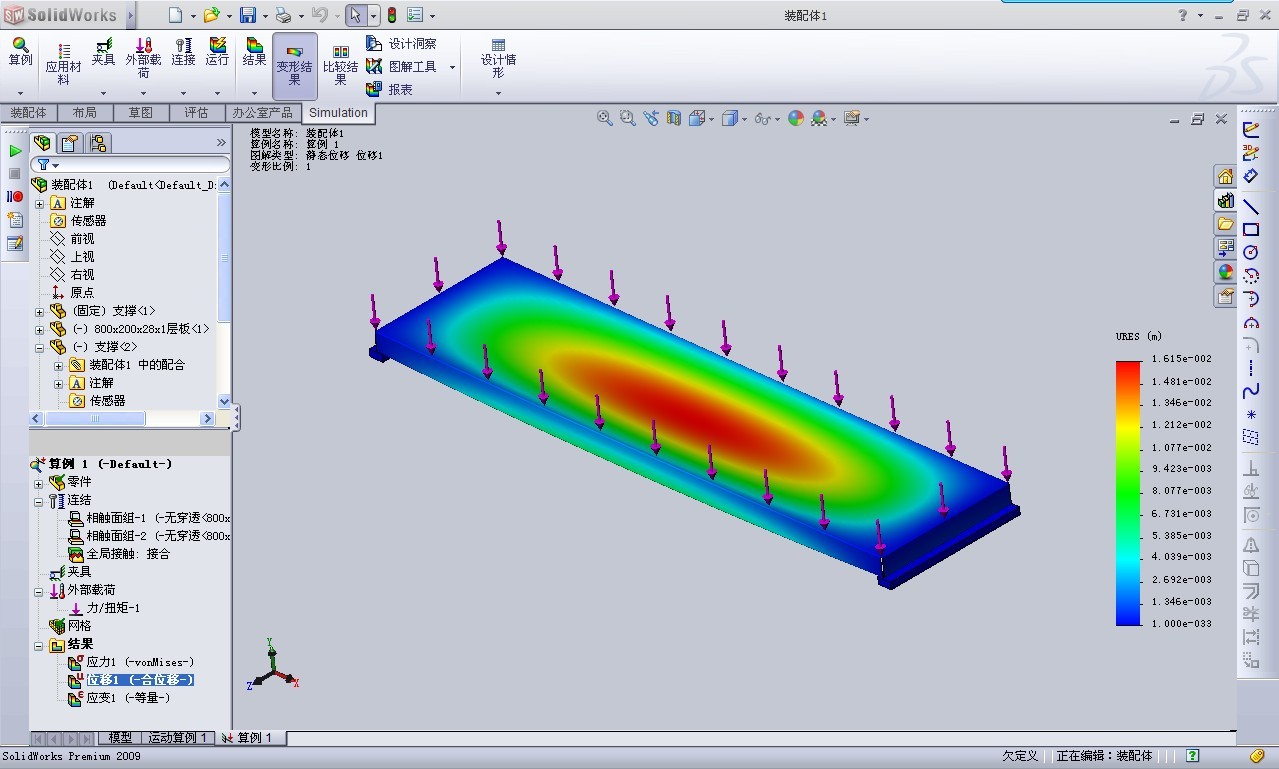Click the Rebuild traffic light icon
This screenshot has height=769, width=1279.
coord(392,15)
